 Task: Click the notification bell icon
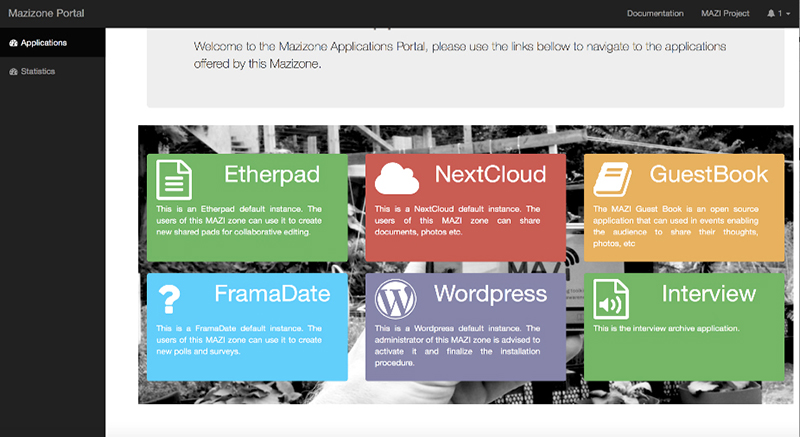point(771,14)
